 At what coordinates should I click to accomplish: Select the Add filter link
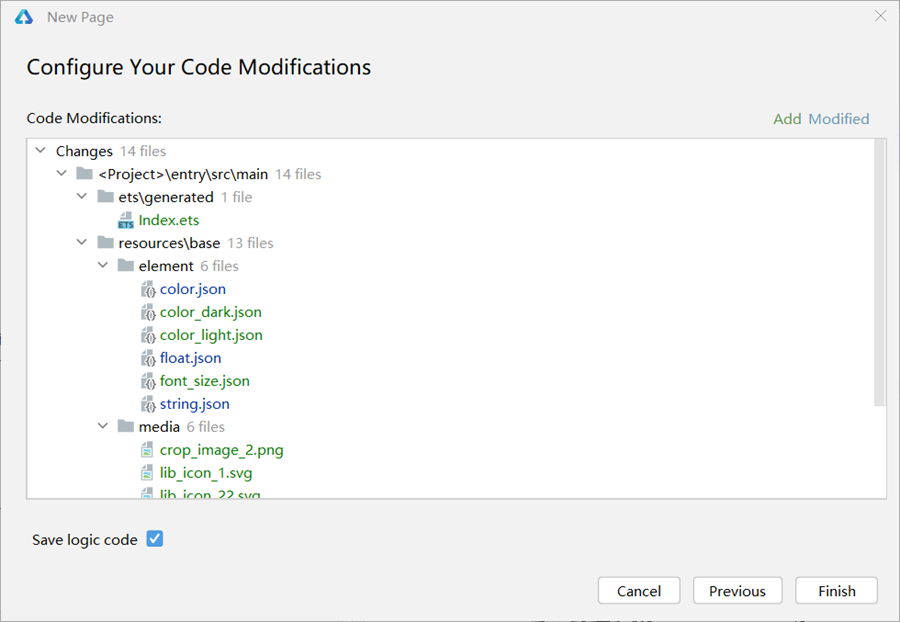click(x=787, y=119)
